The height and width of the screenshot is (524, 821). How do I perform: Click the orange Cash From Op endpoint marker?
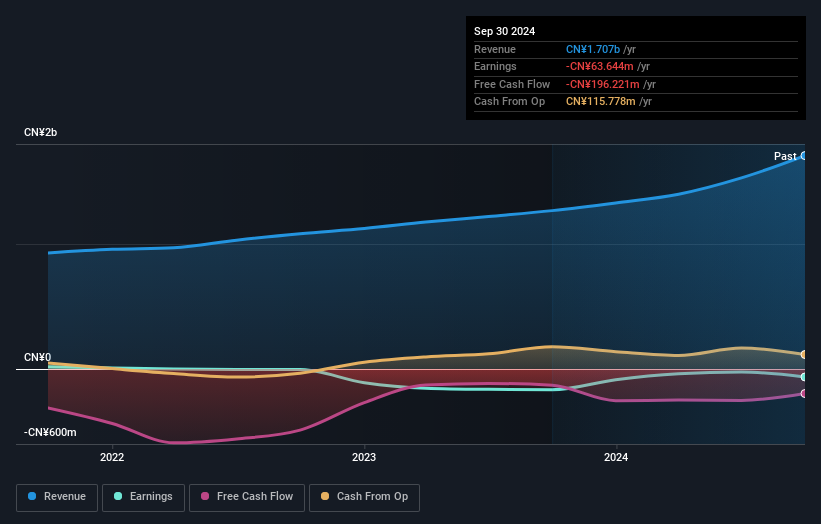pos(804,354)
